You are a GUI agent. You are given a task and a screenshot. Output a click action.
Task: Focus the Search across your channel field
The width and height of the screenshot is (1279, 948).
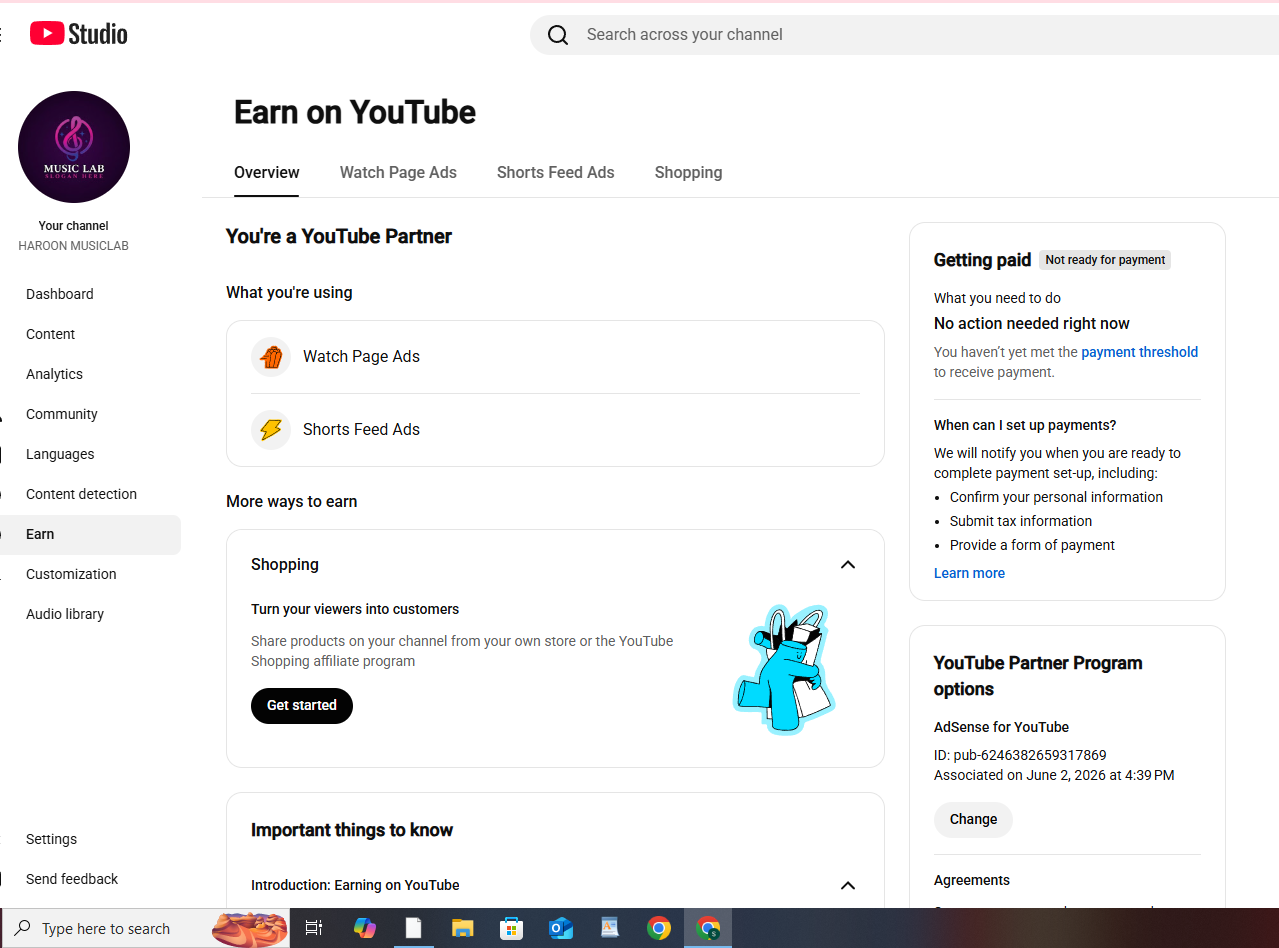(904, 35)
